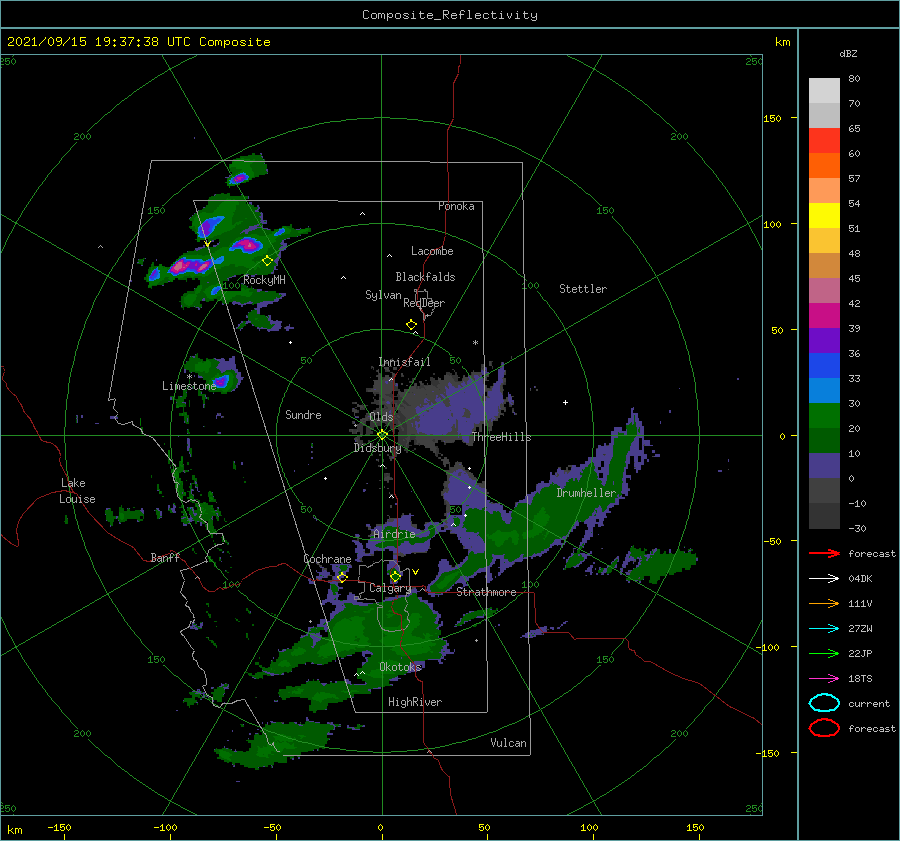Pick the cyan 27ZW arrow legend icon
900x841 pixels.
coord(824,629)
